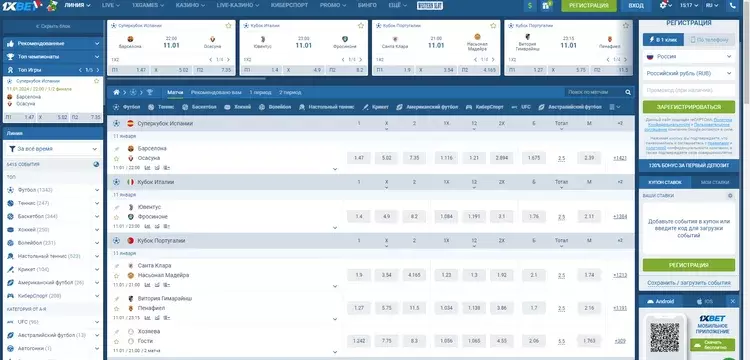Click the Промокод input field
Screen dimensions: 750x360
tap(689, 90)
